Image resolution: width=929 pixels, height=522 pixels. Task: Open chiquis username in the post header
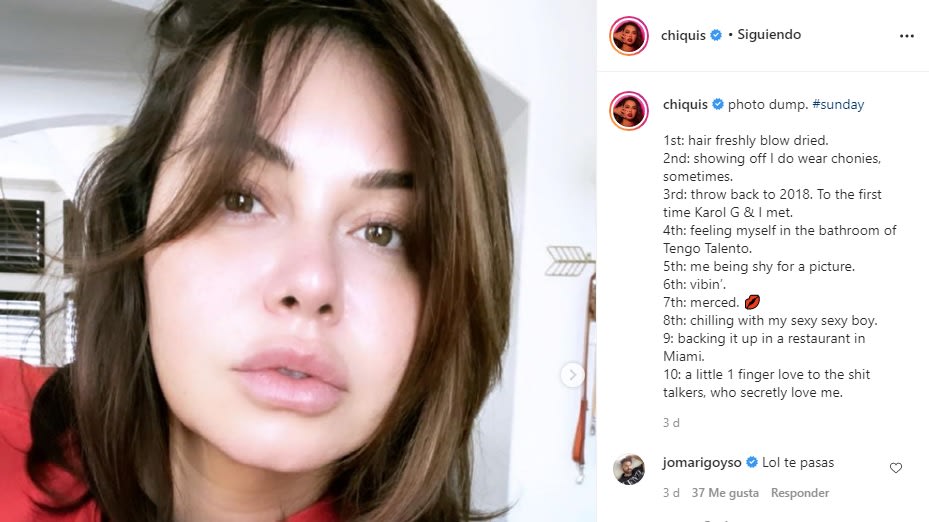pyautogui.click(x=683, y=36)
